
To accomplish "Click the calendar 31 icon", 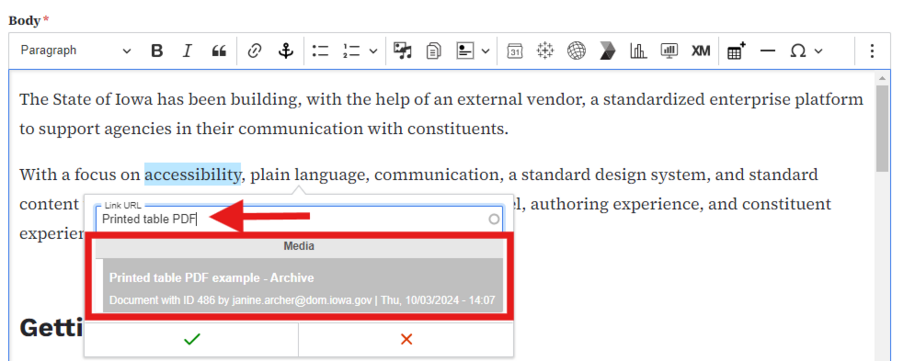I will point(514,51).
